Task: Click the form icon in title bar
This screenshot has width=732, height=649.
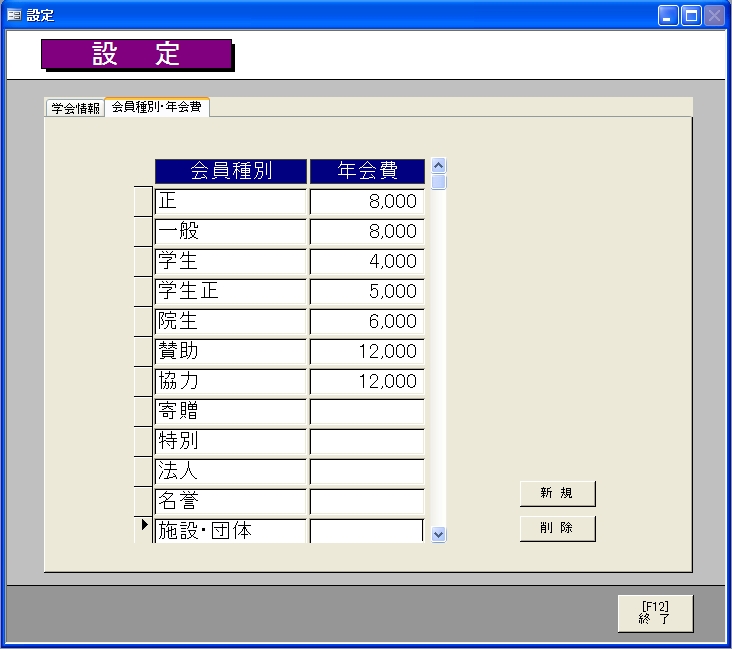Action: coord(14,15)
